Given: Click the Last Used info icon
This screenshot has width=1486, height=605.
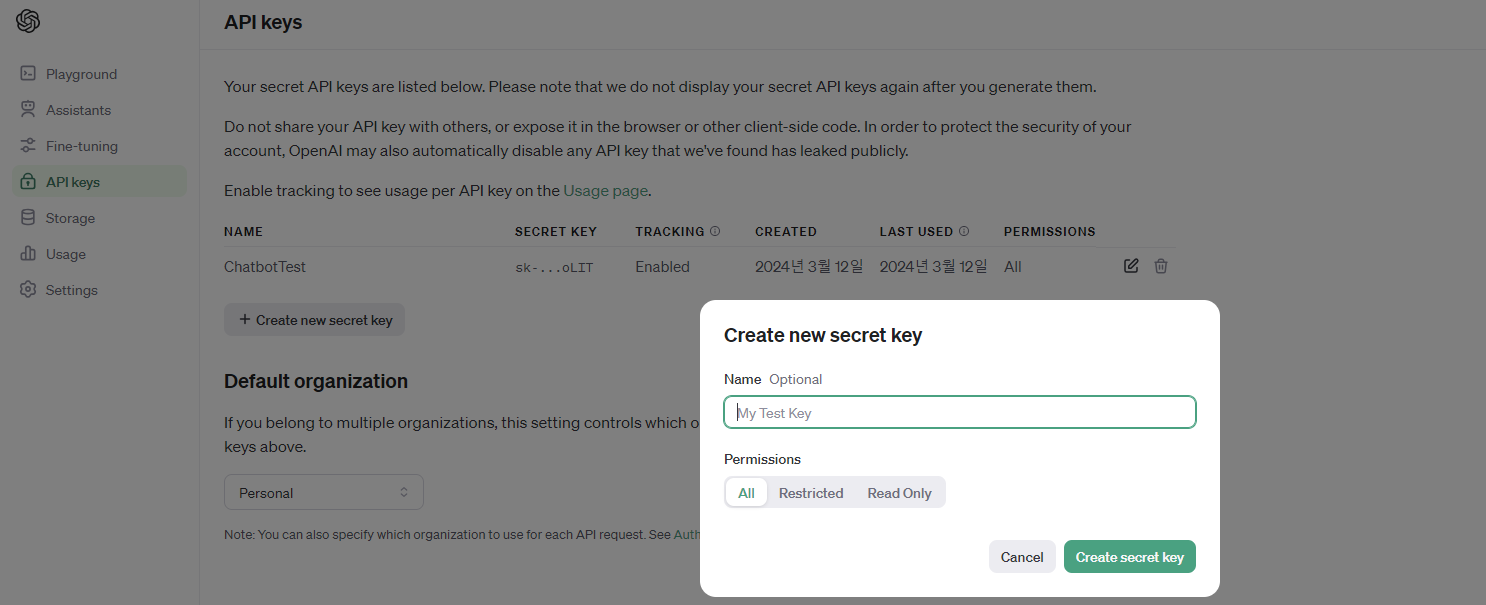Looking at the screenshot, I should (964, 231).
